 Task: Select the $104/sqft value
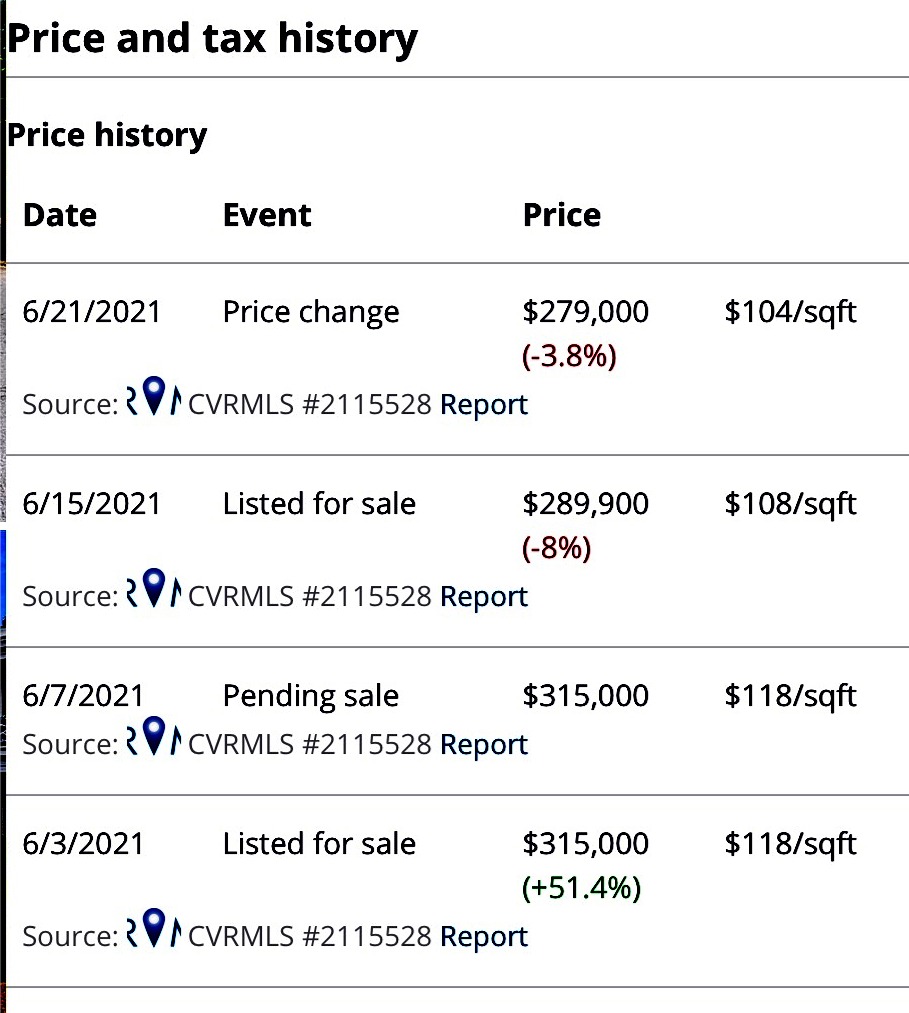click(x=790, y=313)
